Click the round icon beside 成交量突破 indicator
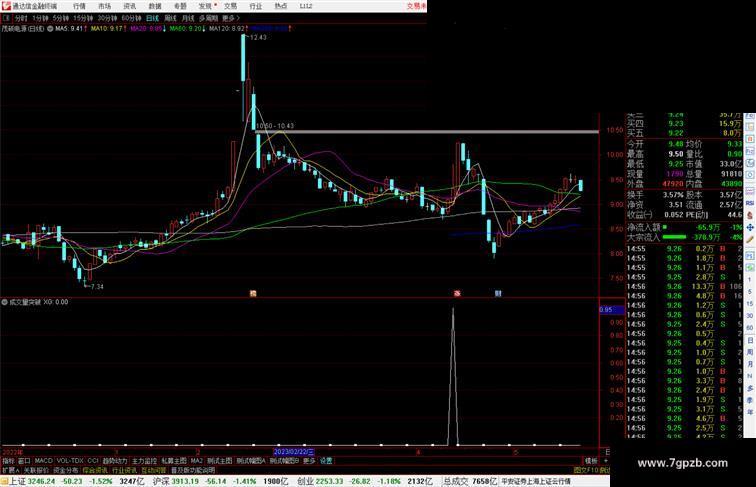This screenshot has width=756, height=487. coord(4,302)
